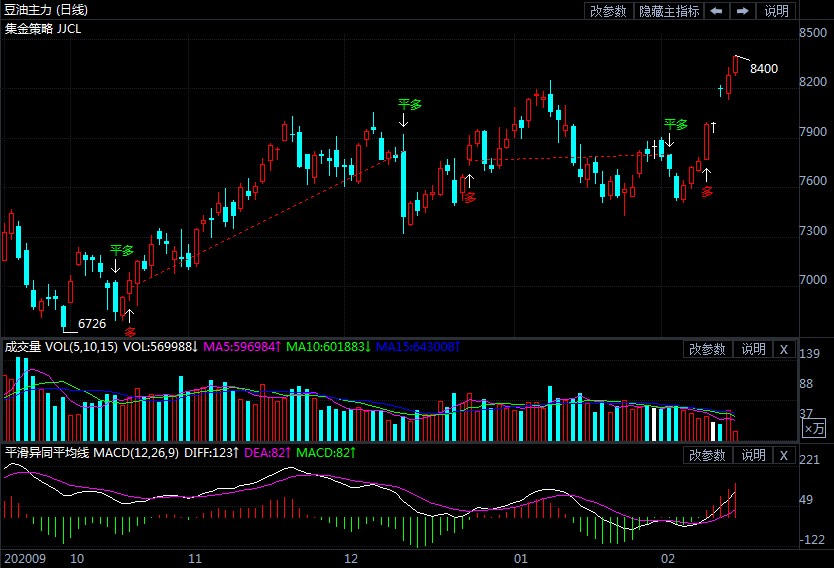Close the MACD indicator panel
The image size is (834, 568).
tap(784, 456)
